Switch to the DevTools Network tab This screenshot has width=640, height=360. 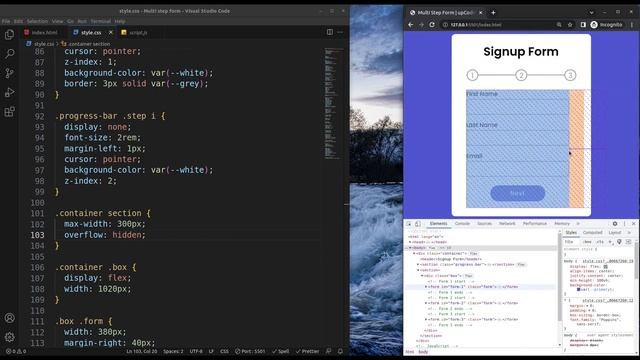pyautogui.click(x=507, y=224)
